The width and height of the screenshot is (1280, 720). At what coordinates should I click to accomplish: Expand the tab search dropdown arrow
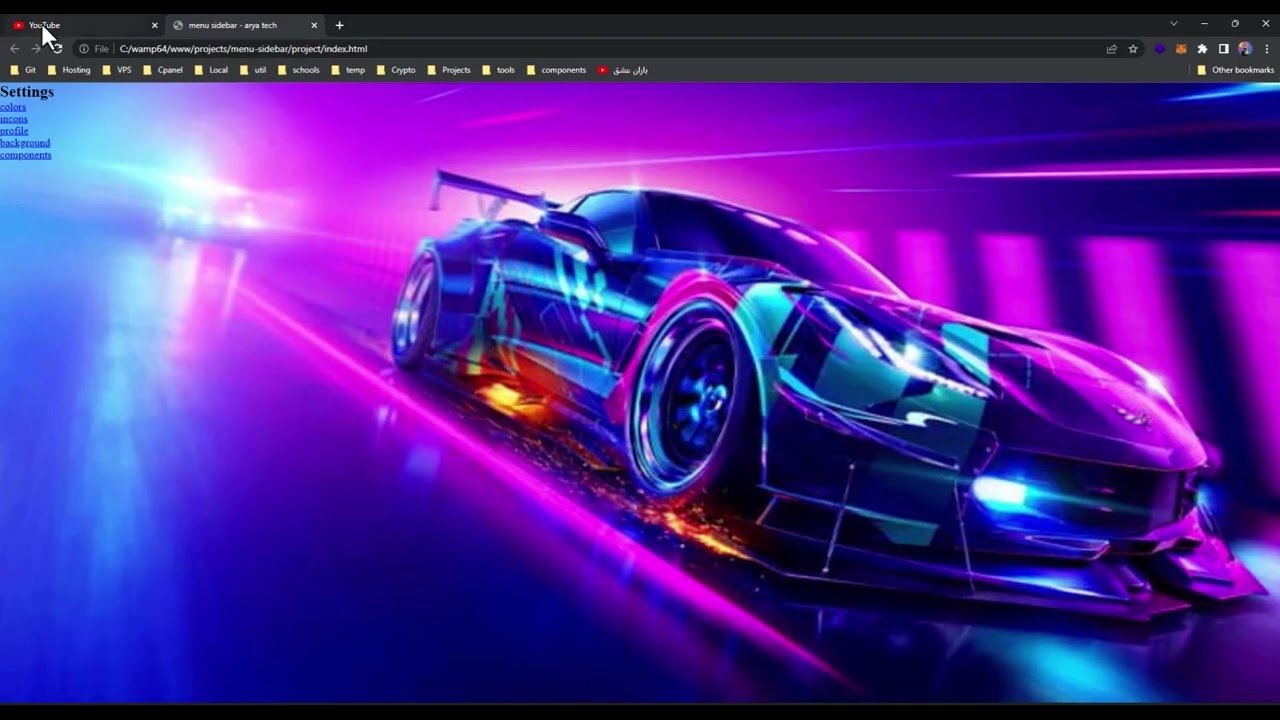1173,24
